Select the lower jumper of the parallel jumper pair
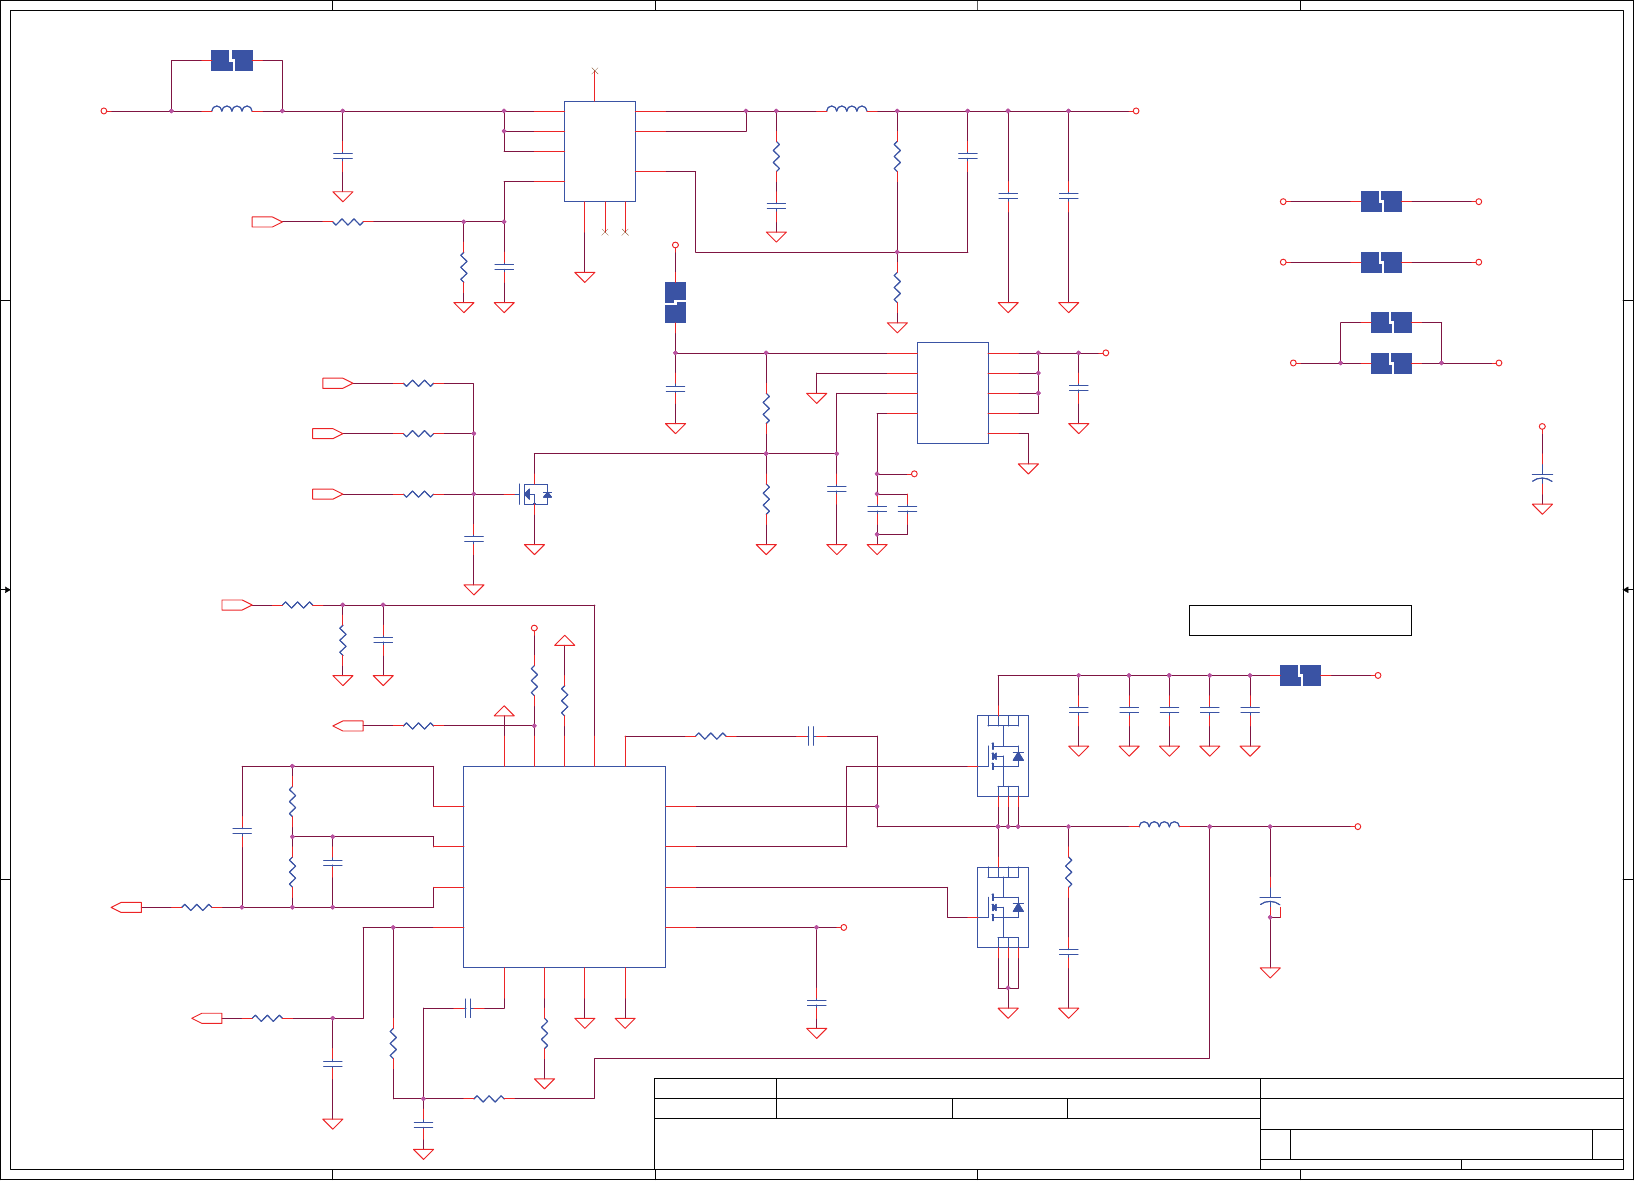Screen dimensions: 1634x1181 (1391, 363)
